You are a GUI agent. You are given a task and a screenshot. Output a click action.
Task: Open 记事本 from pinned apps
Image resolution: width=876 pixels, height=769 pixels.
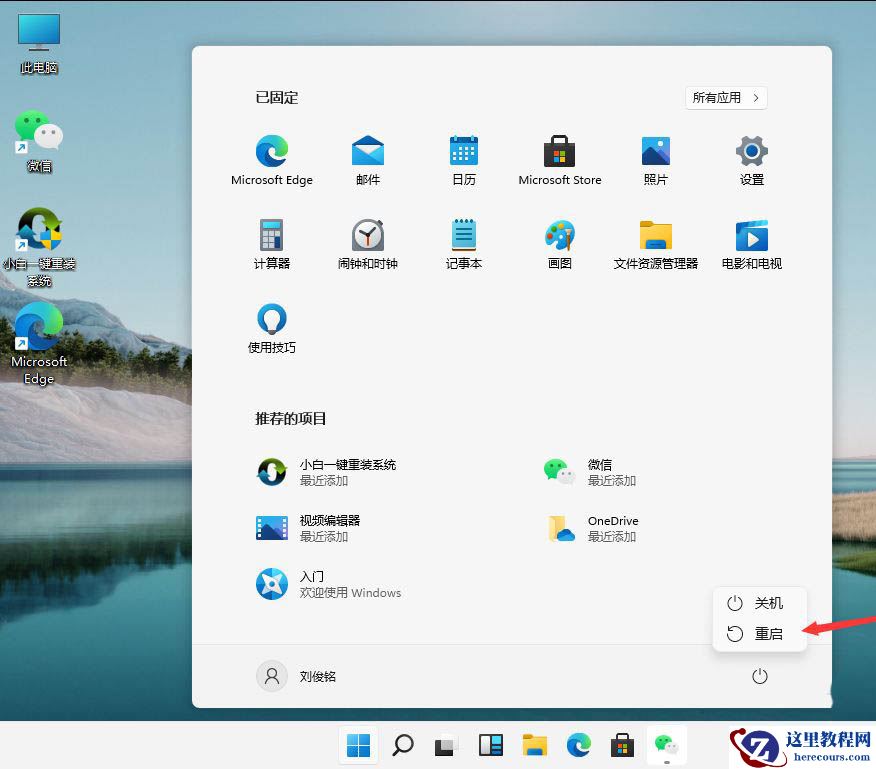point(463,238)
